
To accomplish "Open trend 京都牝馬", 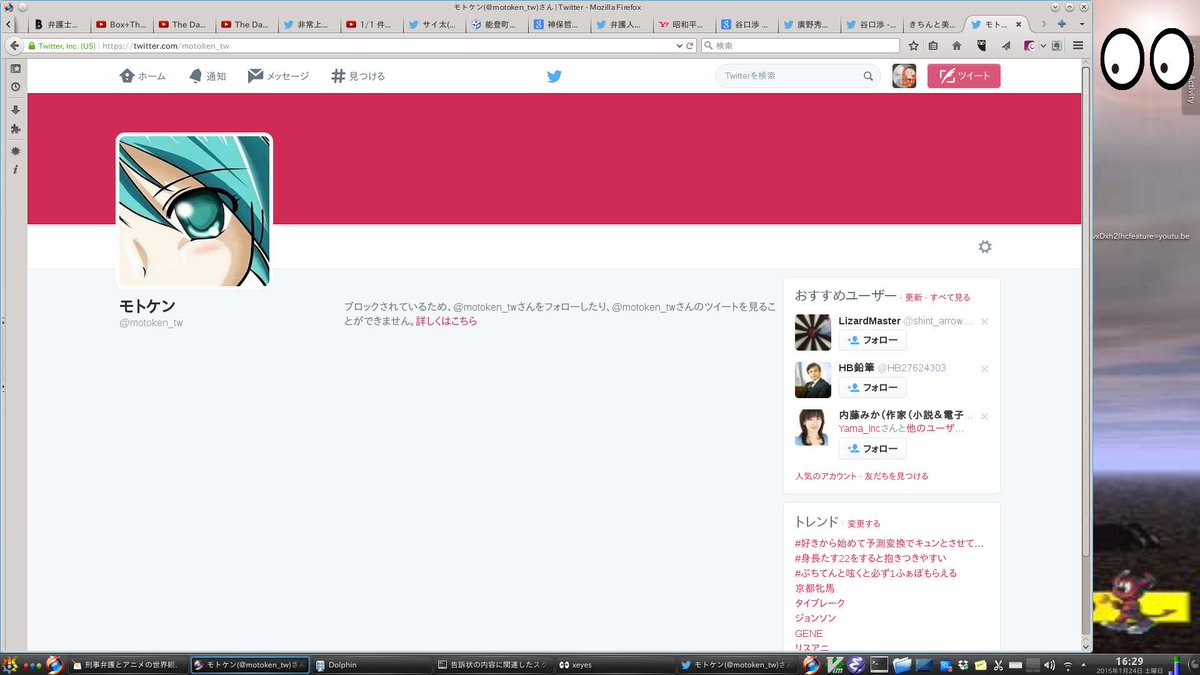I will click(x=815, y=588).
